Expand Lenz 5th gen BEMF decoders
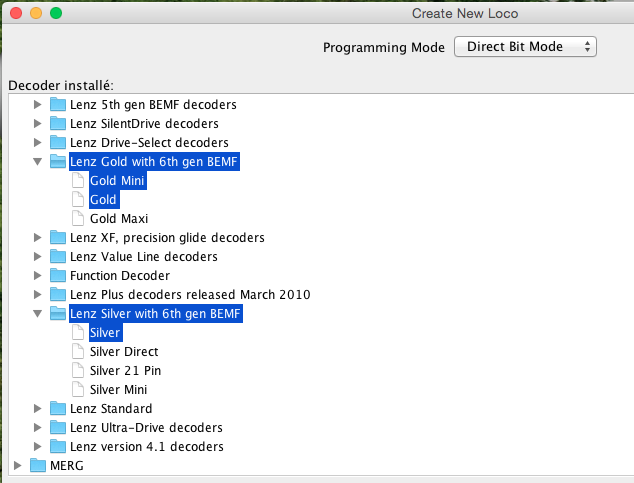This screenshot has height=483, width=634. 37,105
